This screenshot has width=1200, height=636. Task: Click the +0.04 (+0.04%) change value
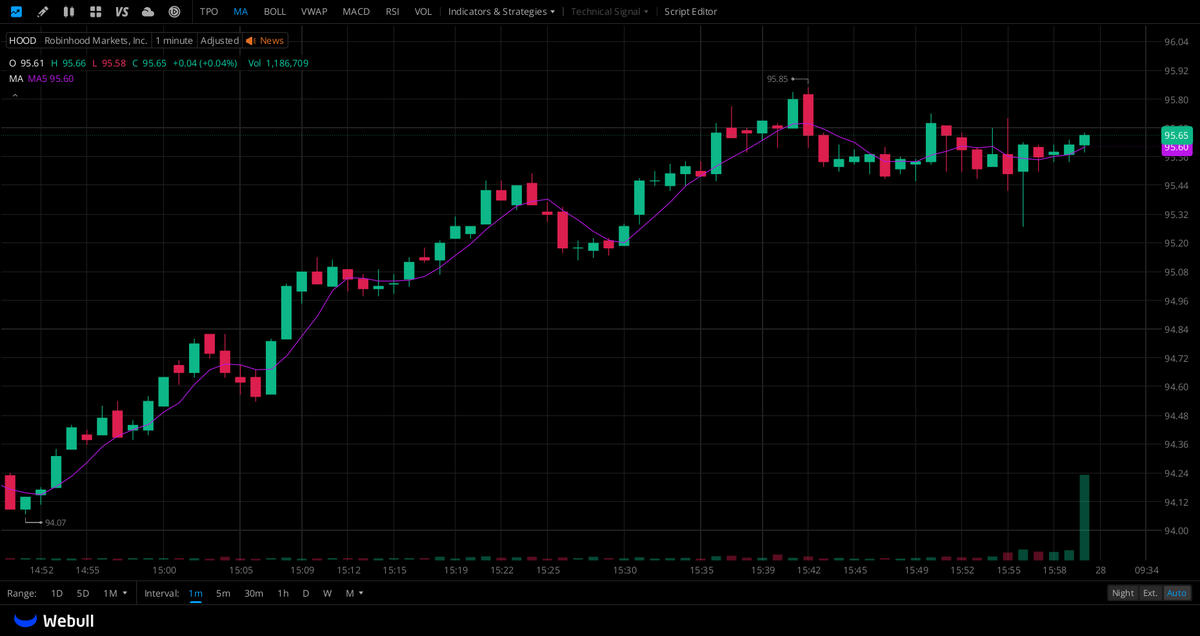(205, 63)
